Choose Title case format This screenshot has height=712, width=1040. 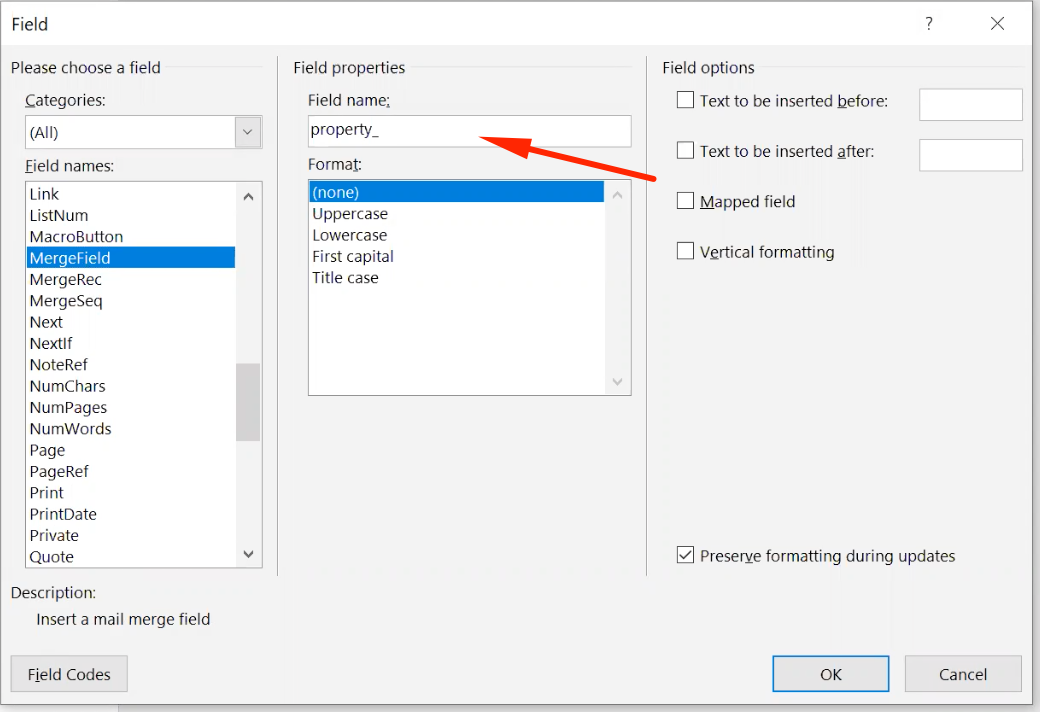click(457, 277)
